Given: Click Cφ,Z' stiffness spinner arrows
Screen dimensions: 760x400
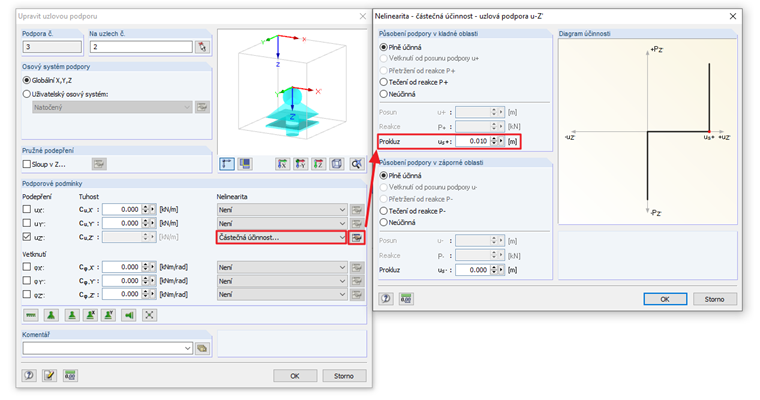Looking at the screenshot, I should click(x=145, y=294).
